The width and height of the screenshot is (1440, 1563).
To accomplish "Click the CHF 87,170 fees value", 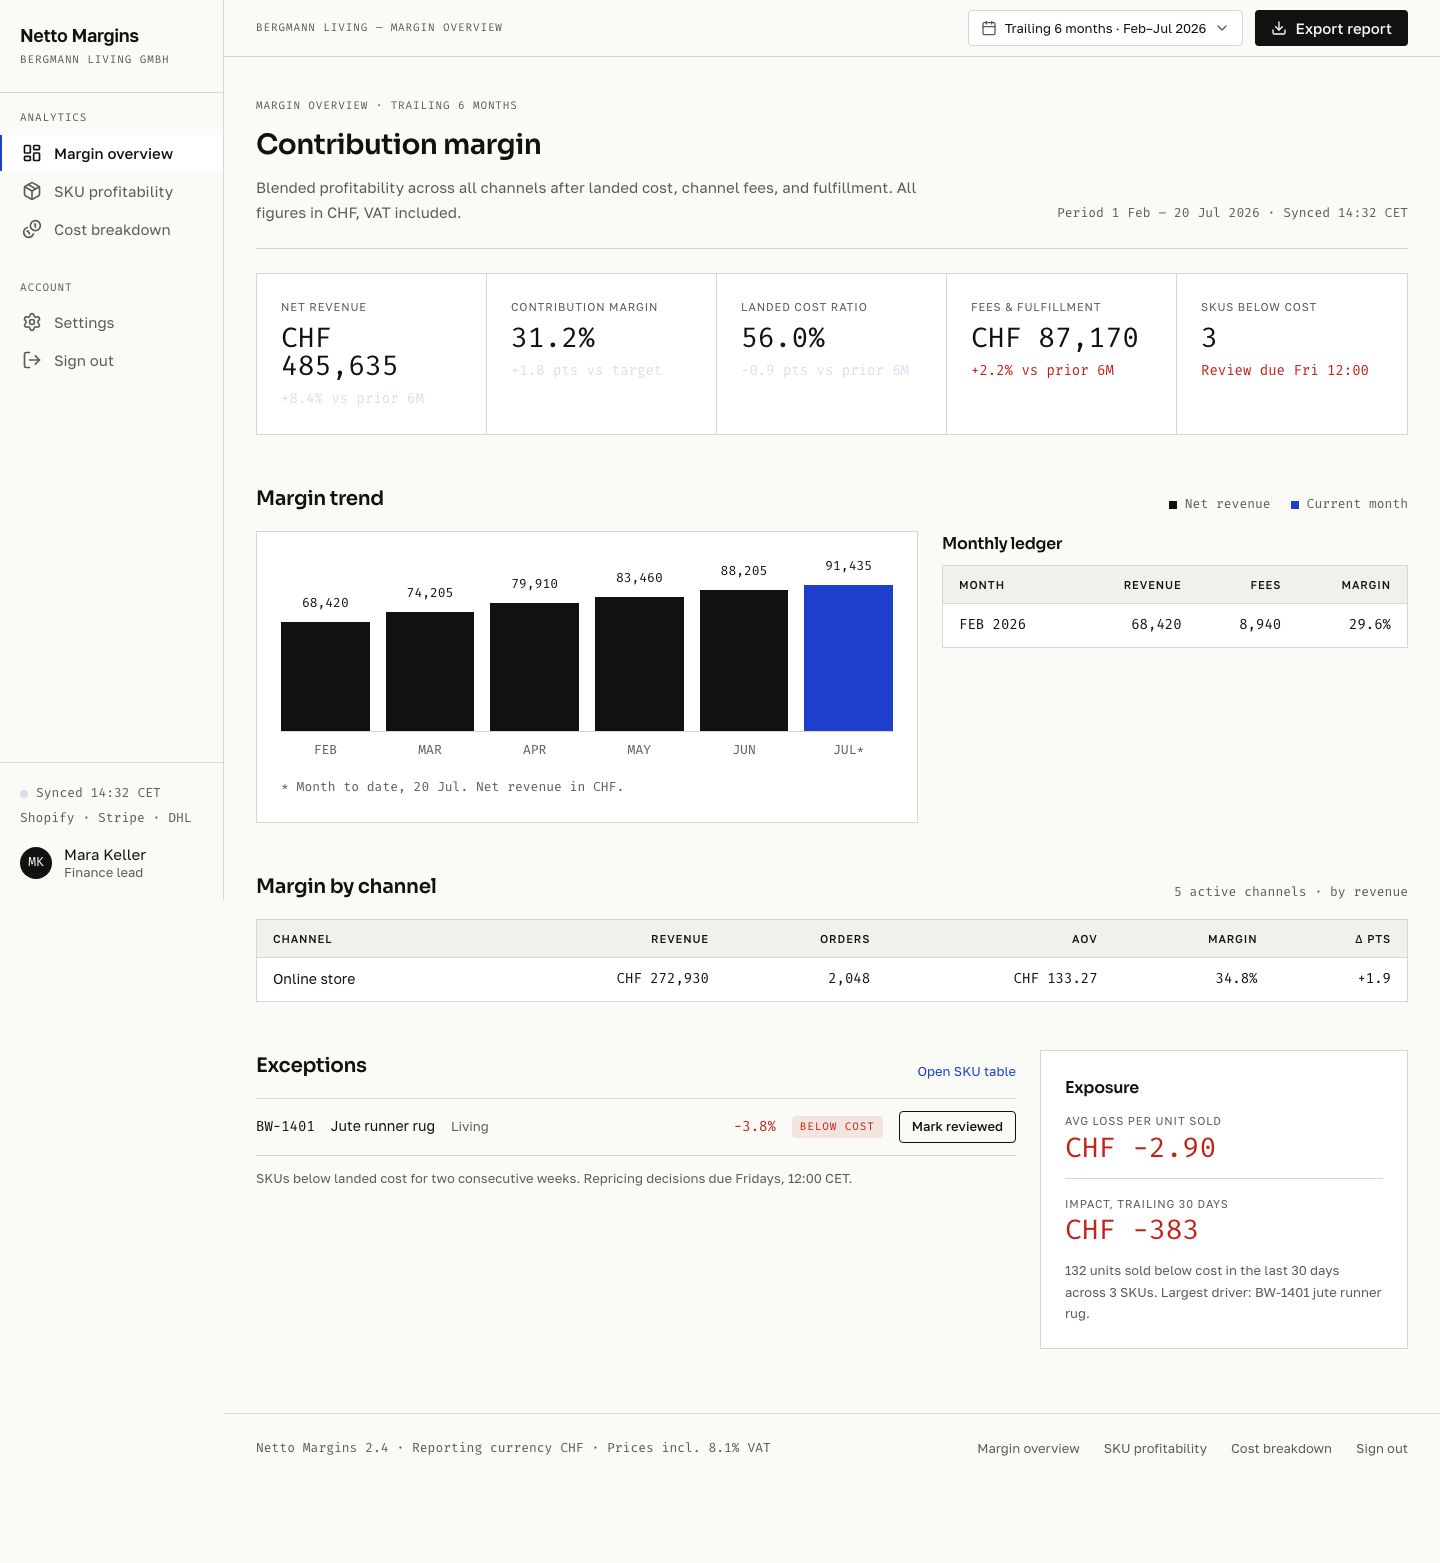I will coord(1054,338).
